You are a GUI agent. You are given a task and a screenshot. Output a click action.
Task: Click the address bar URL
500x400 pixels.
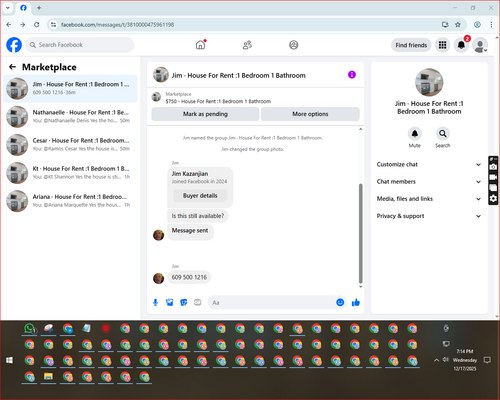(117, 25)
